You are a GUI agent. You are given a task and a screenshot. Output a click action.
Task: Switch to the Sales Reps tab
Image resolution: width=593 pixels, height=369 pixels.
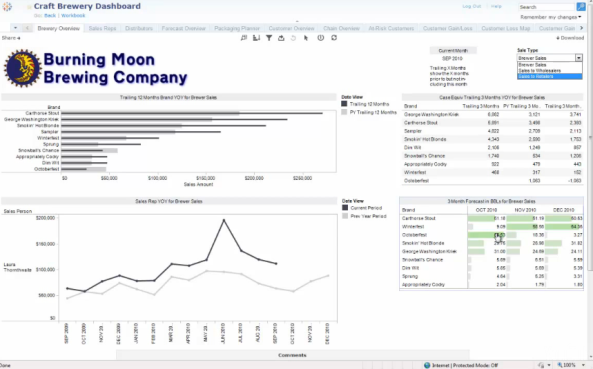pyautogui.click(x=102, y=28)
